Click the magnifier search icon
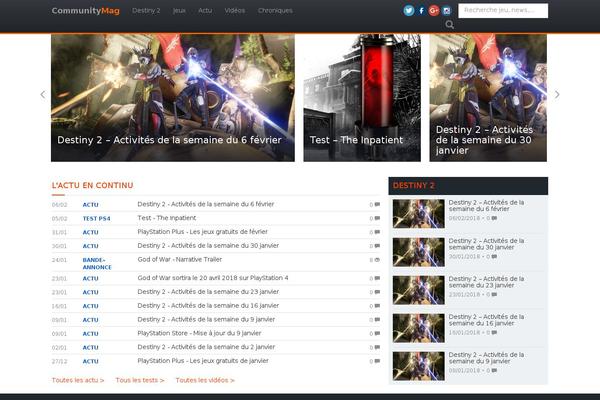 tap(450, 24)
